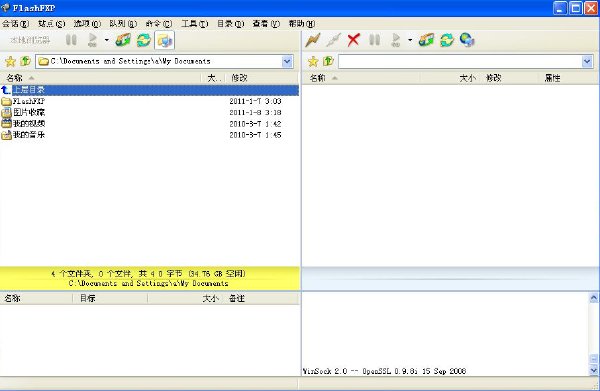Open bookmarks star in the local pane
This screenshot has width=600, height=391.
tap(10, 61)
